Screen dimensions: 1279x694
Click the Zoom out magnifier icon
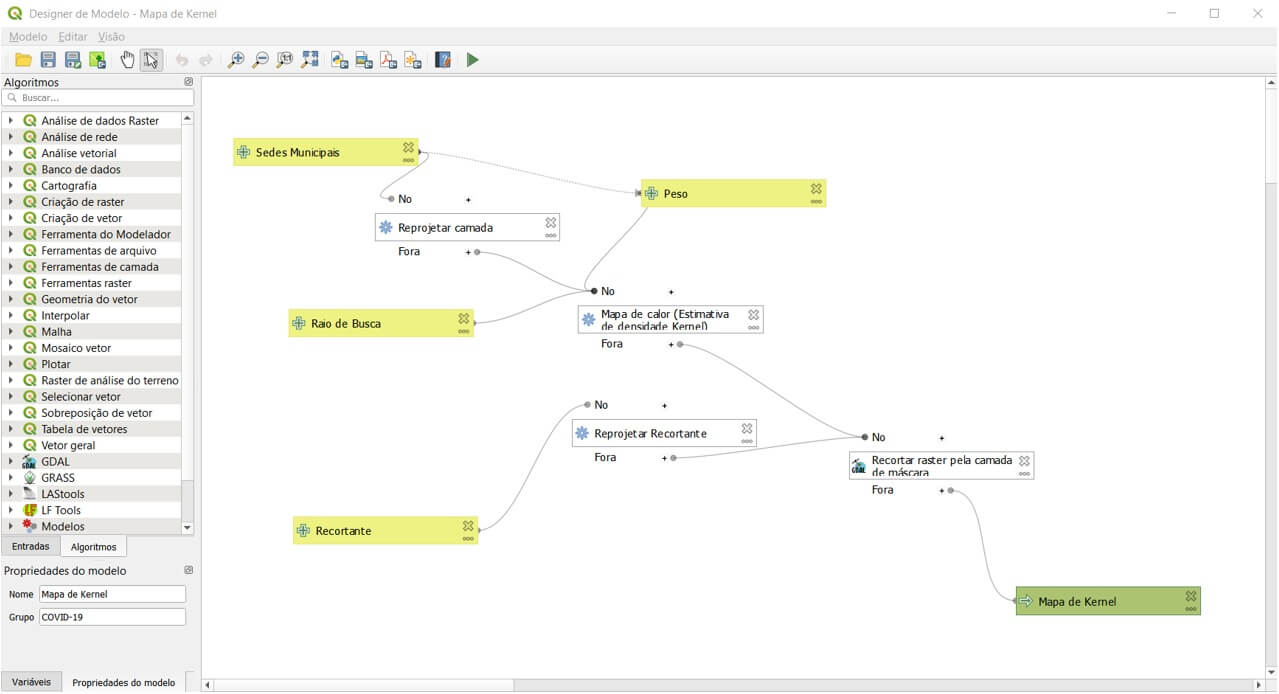[260, 60]
